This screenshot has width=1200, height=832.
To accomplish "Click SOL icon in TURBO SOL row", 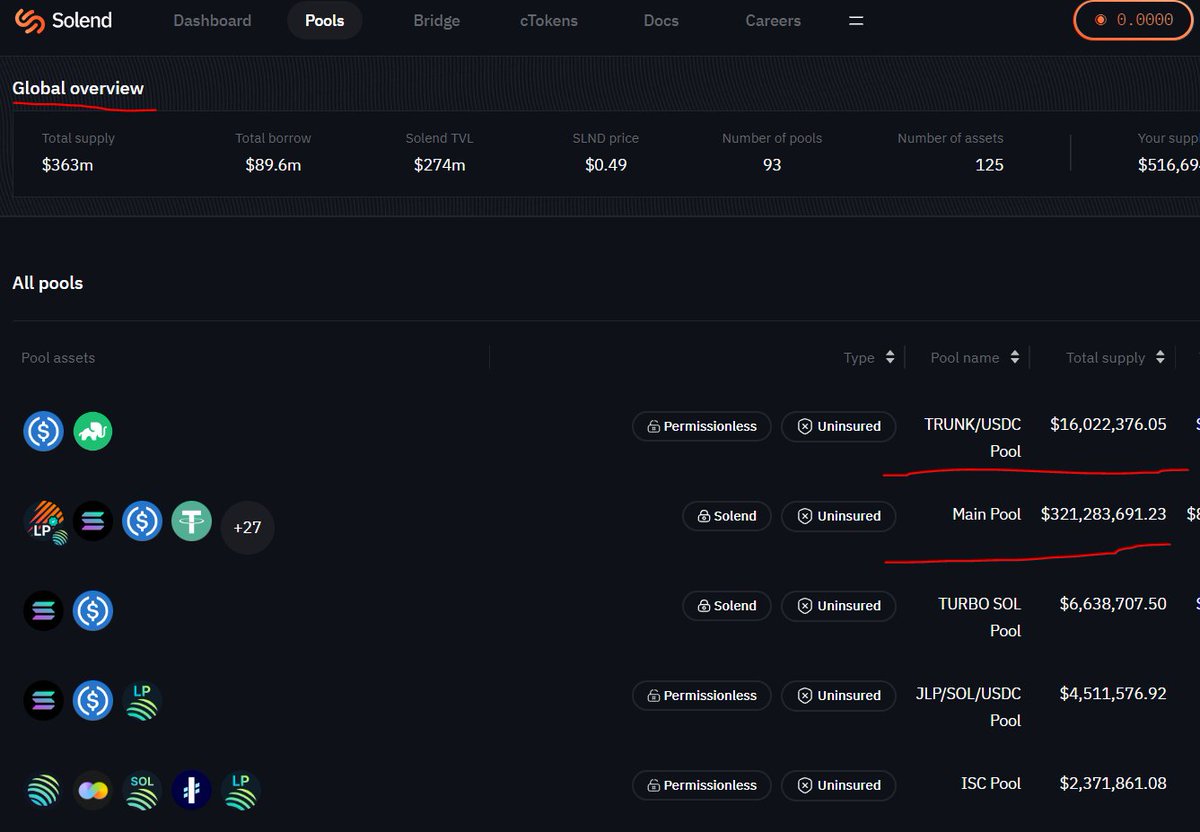I will point(43,611).
